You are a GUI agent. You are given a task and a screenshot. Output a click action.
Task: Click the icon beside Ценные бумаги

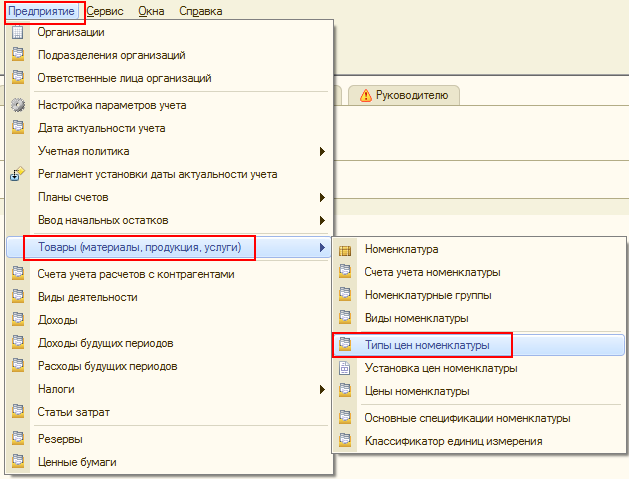pos(17,462)
